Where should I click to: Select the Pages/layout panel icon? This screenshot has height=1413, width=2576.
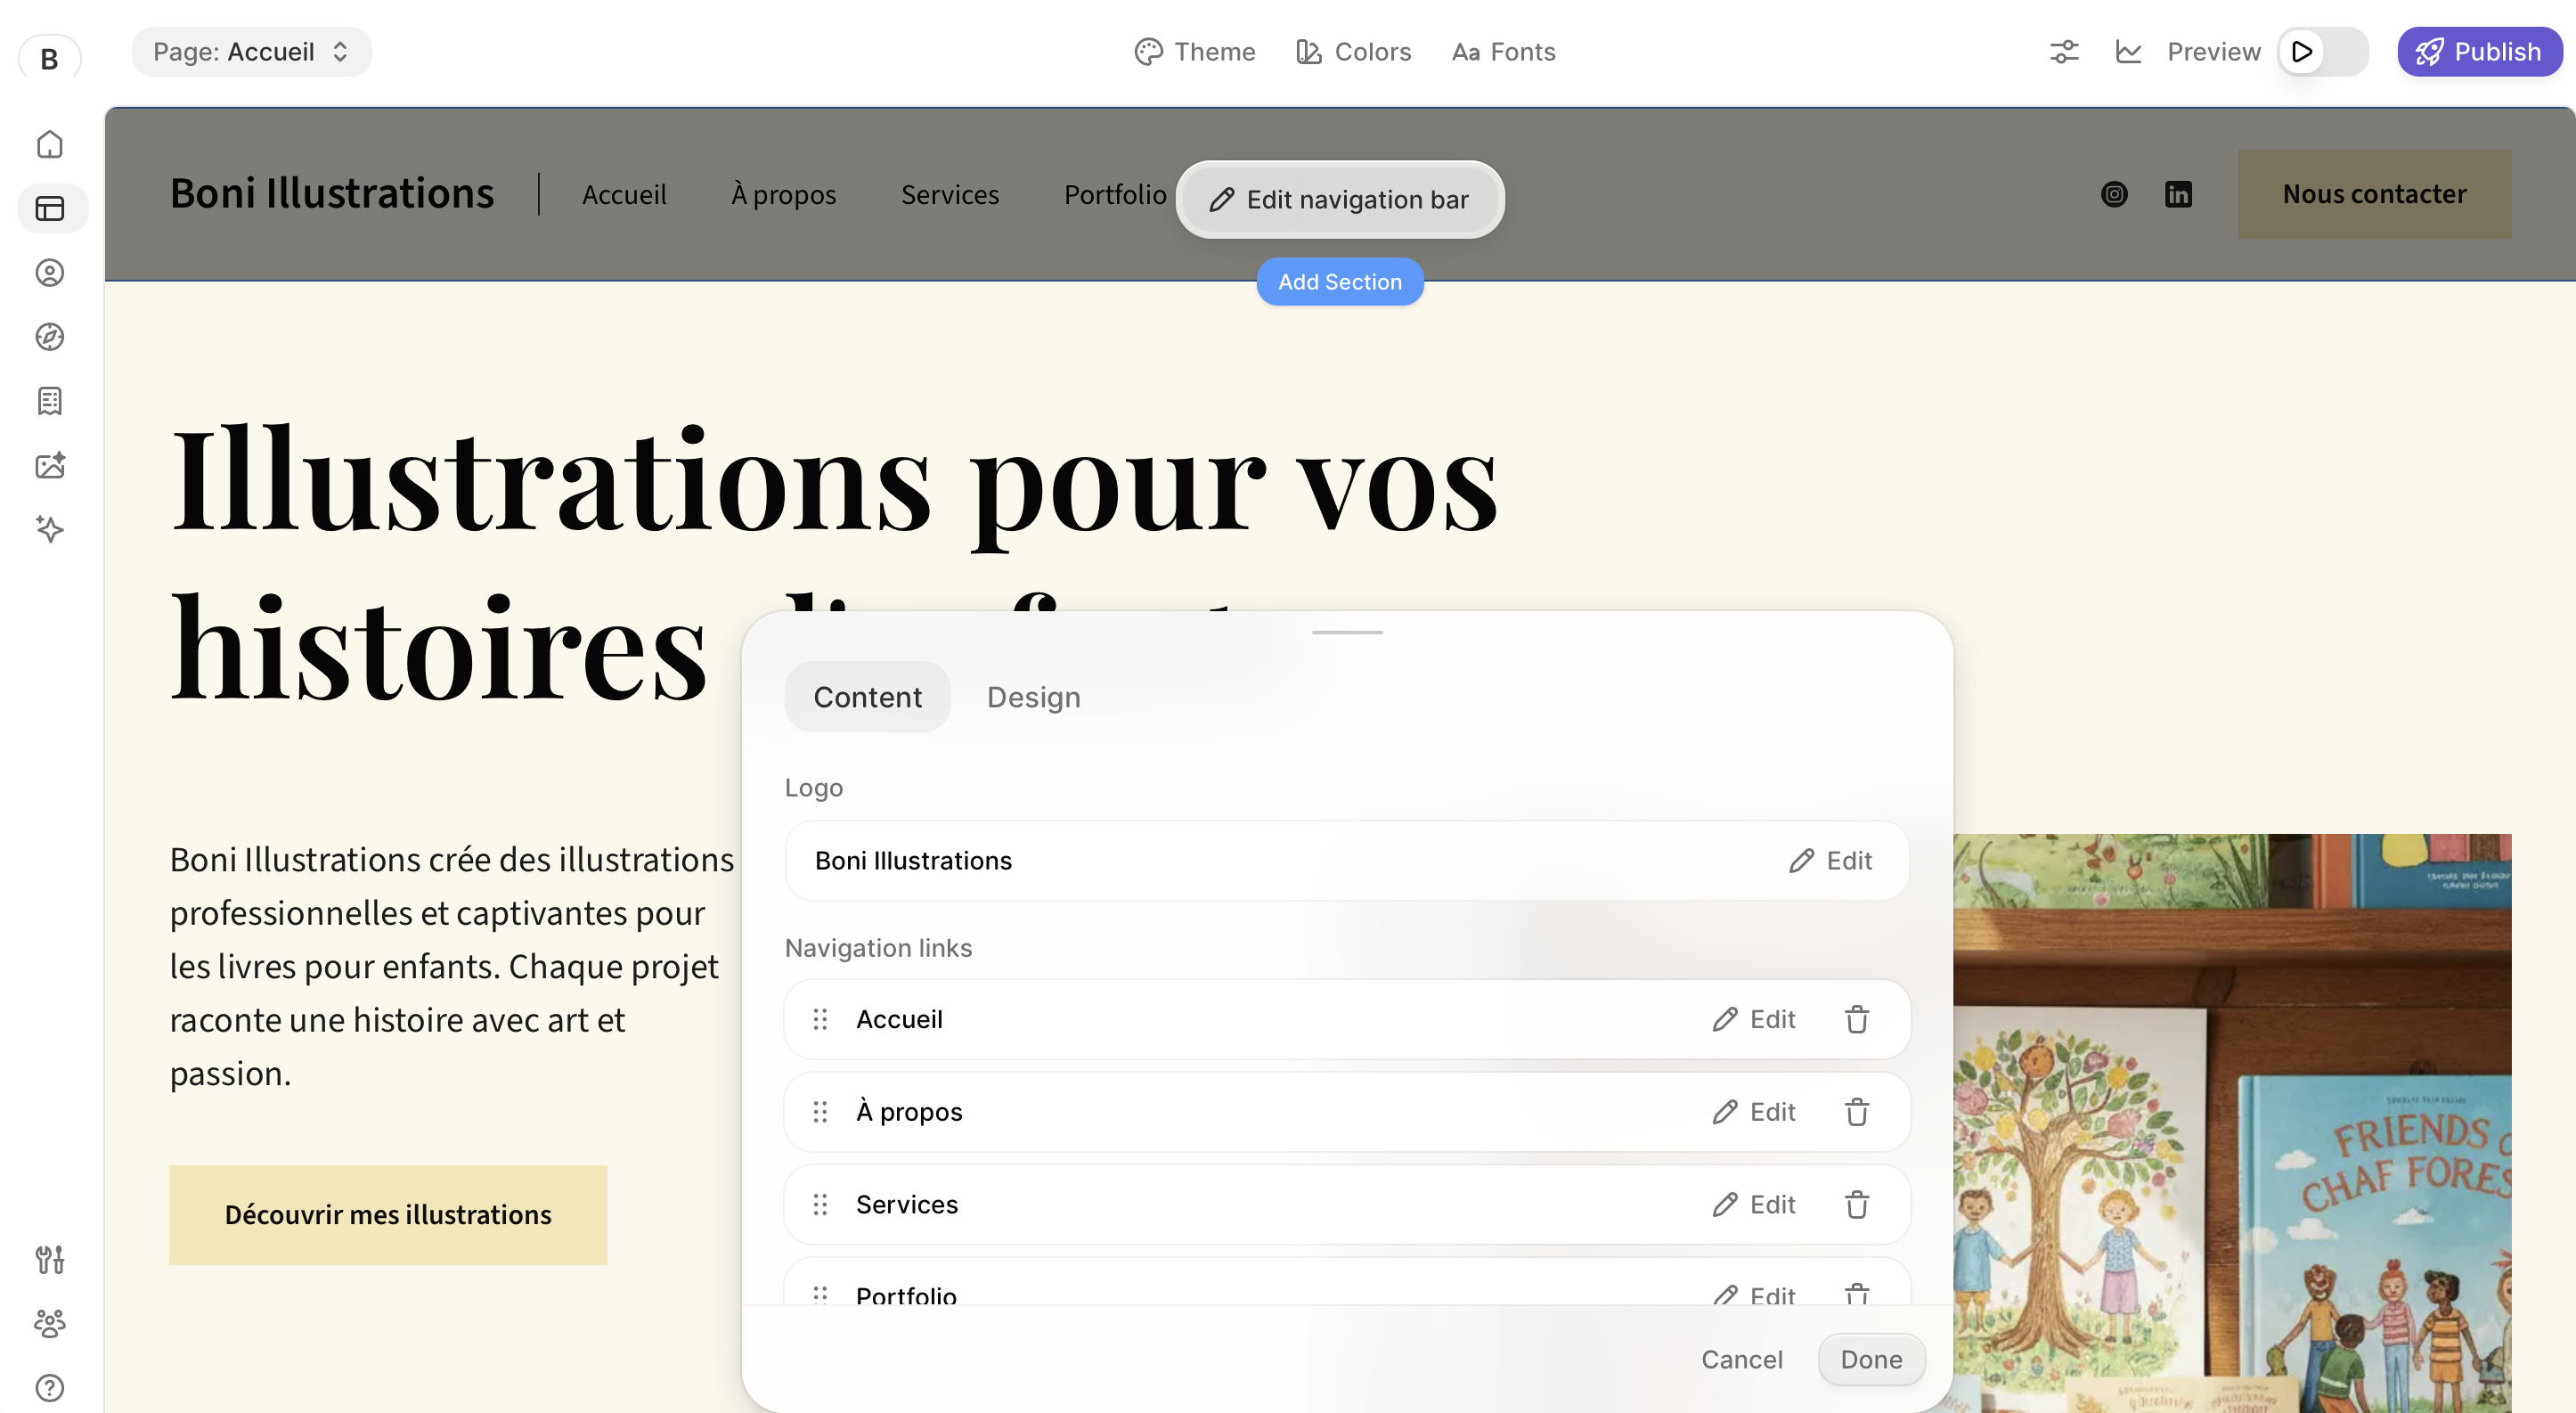coord(49,208)
